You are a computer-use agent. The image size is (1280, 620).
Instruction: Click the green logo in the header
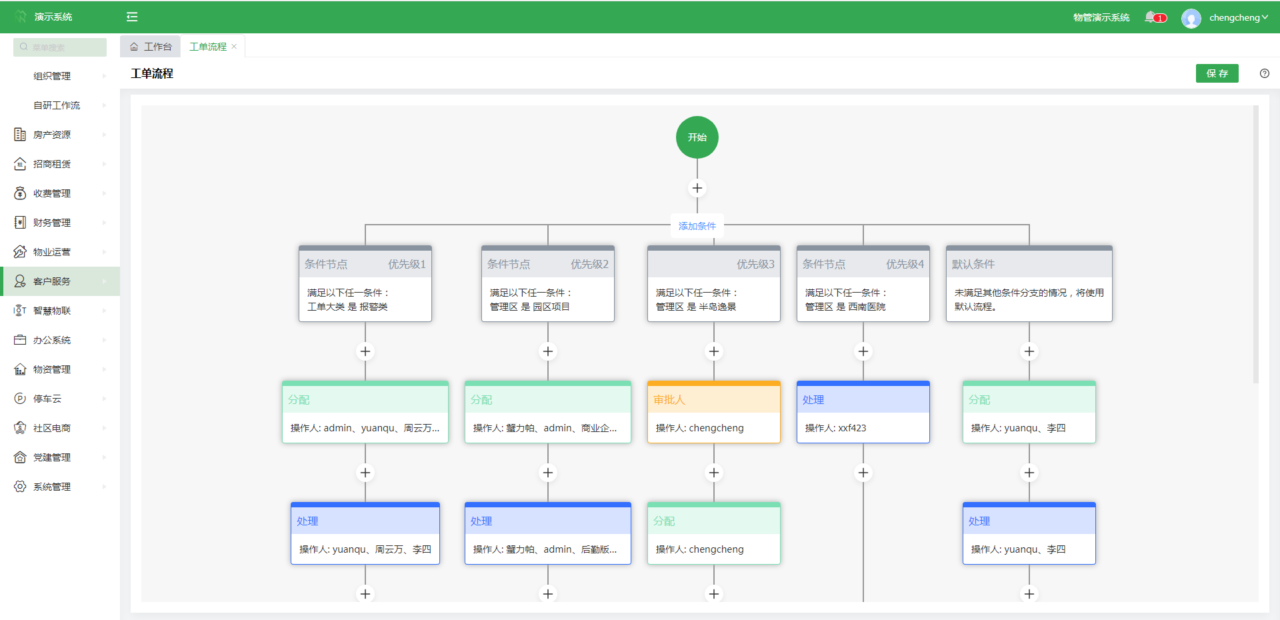(19, 17)
